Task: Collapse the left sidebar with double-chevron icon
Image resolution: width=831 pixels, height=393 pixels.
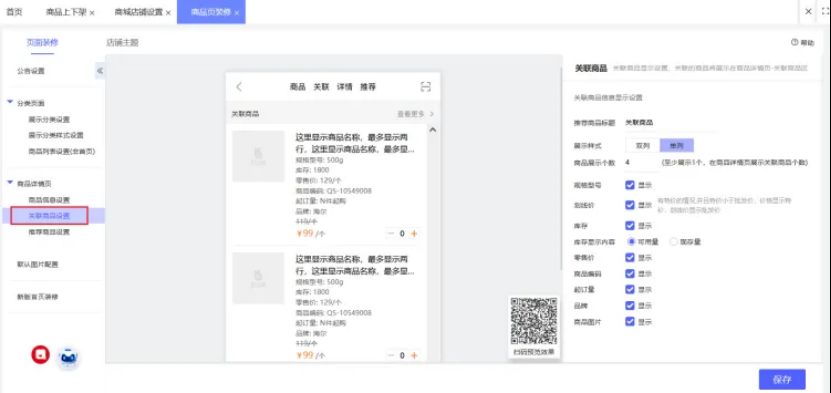Action: coord(100,71)
